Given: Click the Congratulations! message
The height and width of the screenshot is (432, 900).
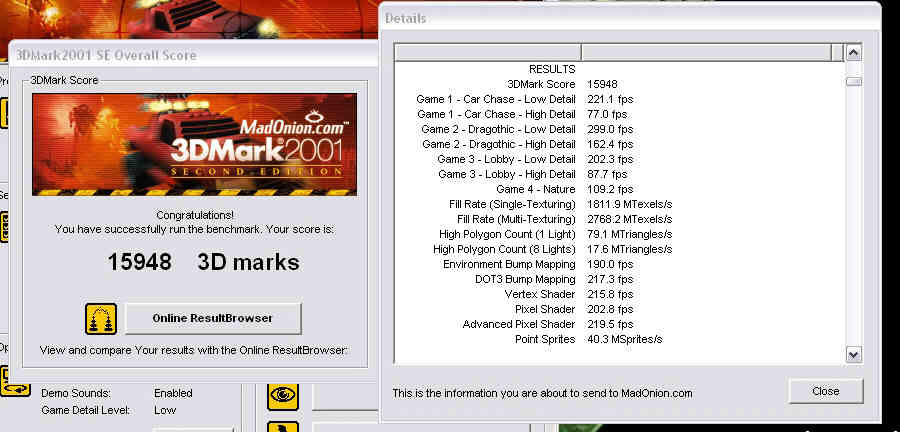Looking at the screenshot, I should pyautogui.click(x=195, y=215).
